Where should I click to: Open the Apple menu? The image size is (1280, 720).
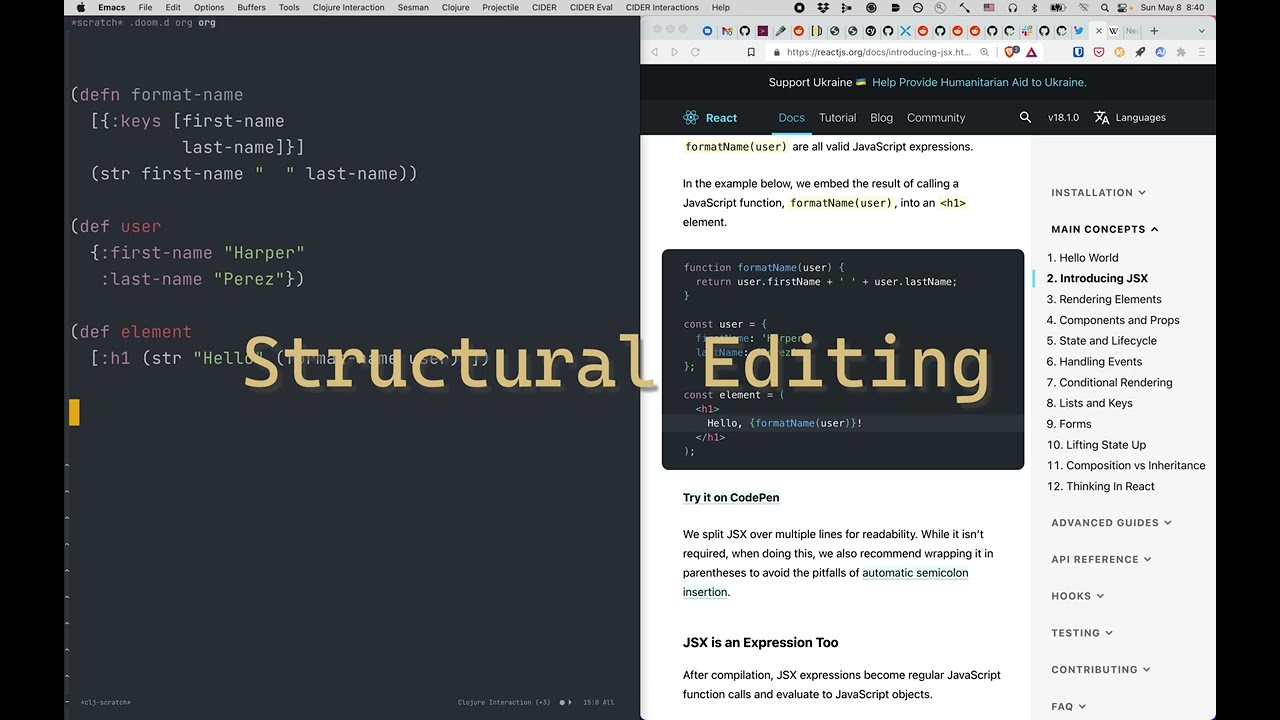(81, 7)
